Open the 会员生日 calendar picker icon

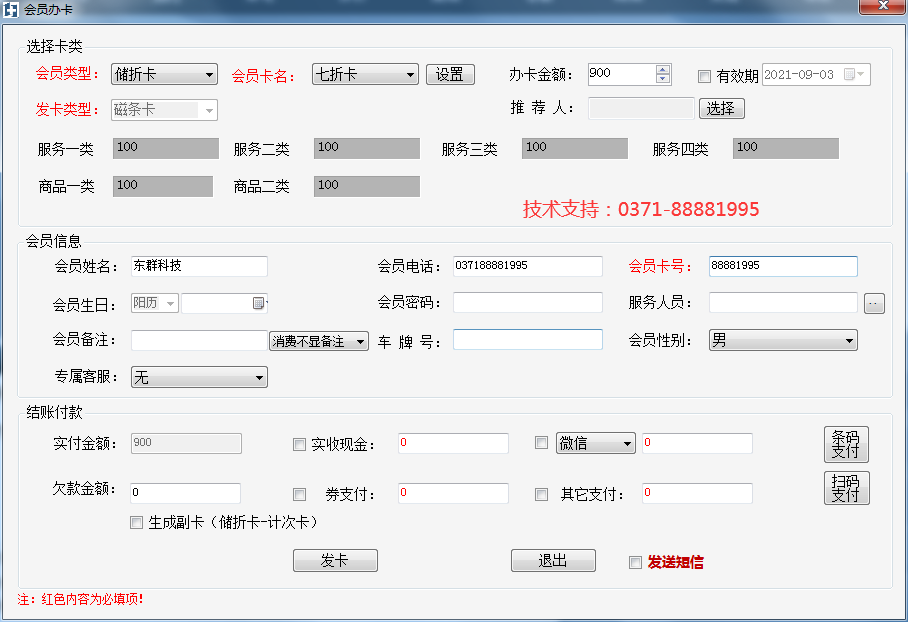[x=259, y=303]
